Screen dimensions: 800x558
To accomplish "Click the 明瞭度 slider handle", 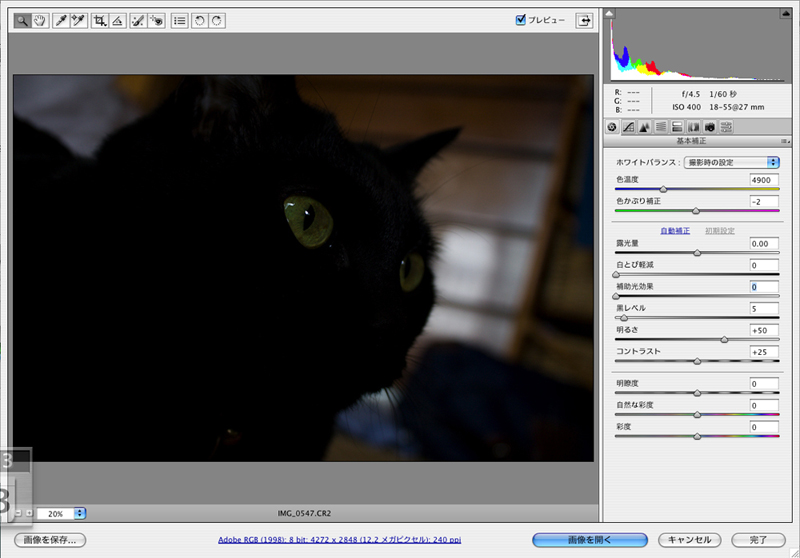I will point(697,393).
